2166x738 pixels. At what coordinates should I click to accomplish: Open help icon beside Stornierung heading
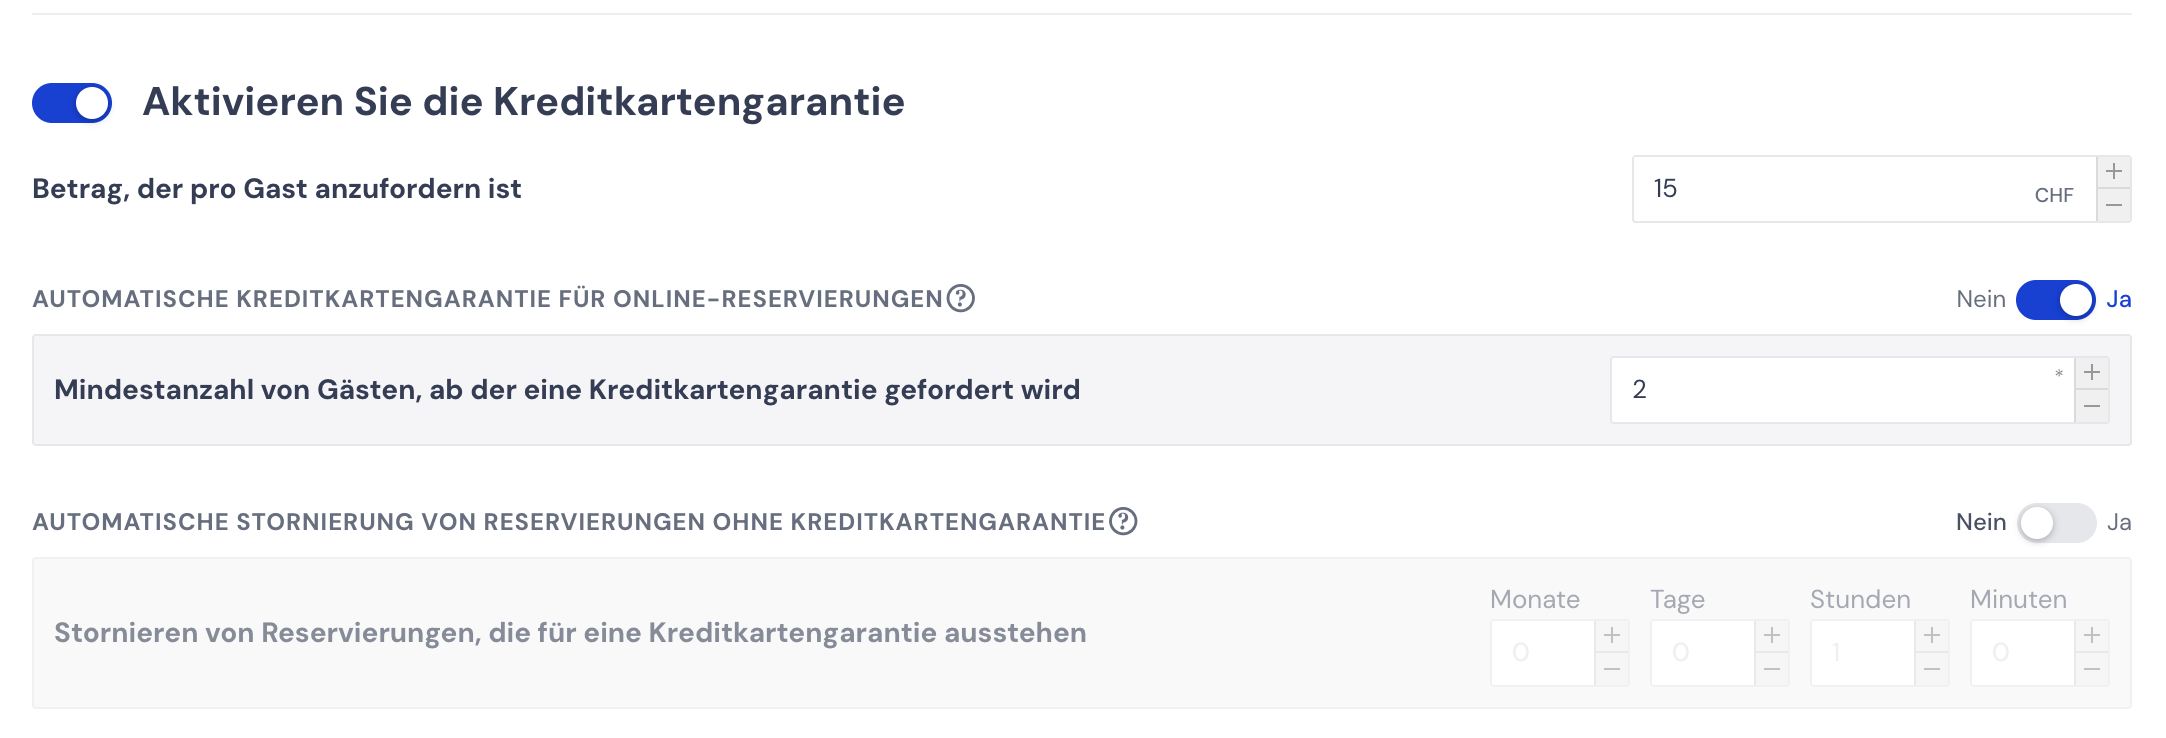(x=1124, y=522)
